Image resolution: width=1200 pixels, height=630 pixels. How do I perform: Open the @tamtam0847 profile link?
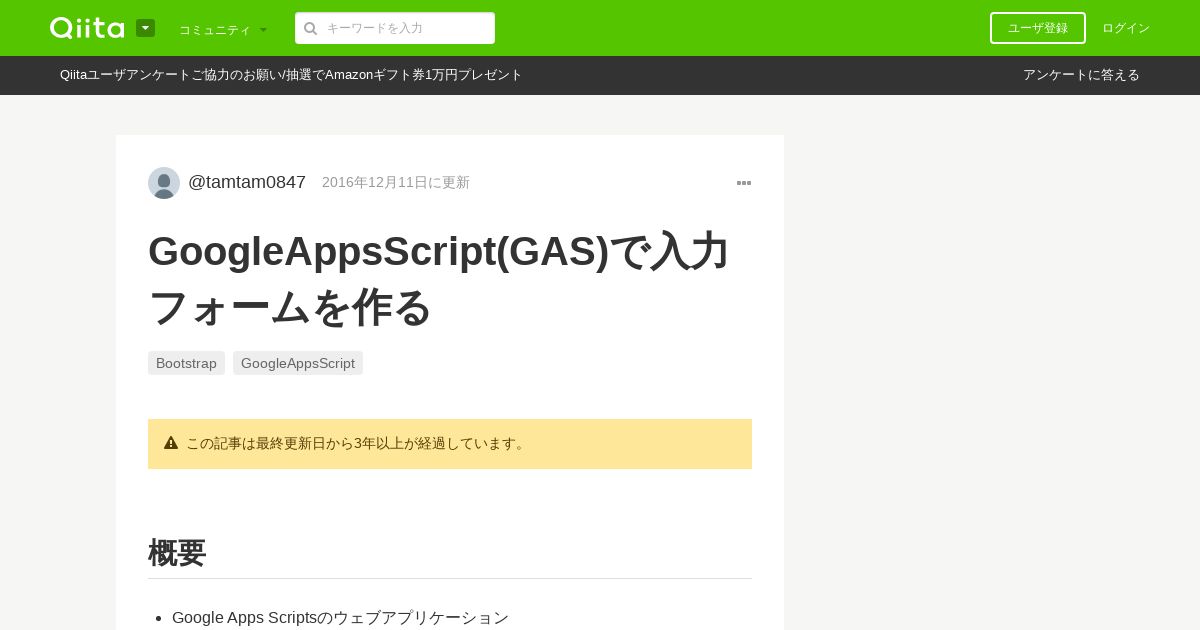click(247, 182)
